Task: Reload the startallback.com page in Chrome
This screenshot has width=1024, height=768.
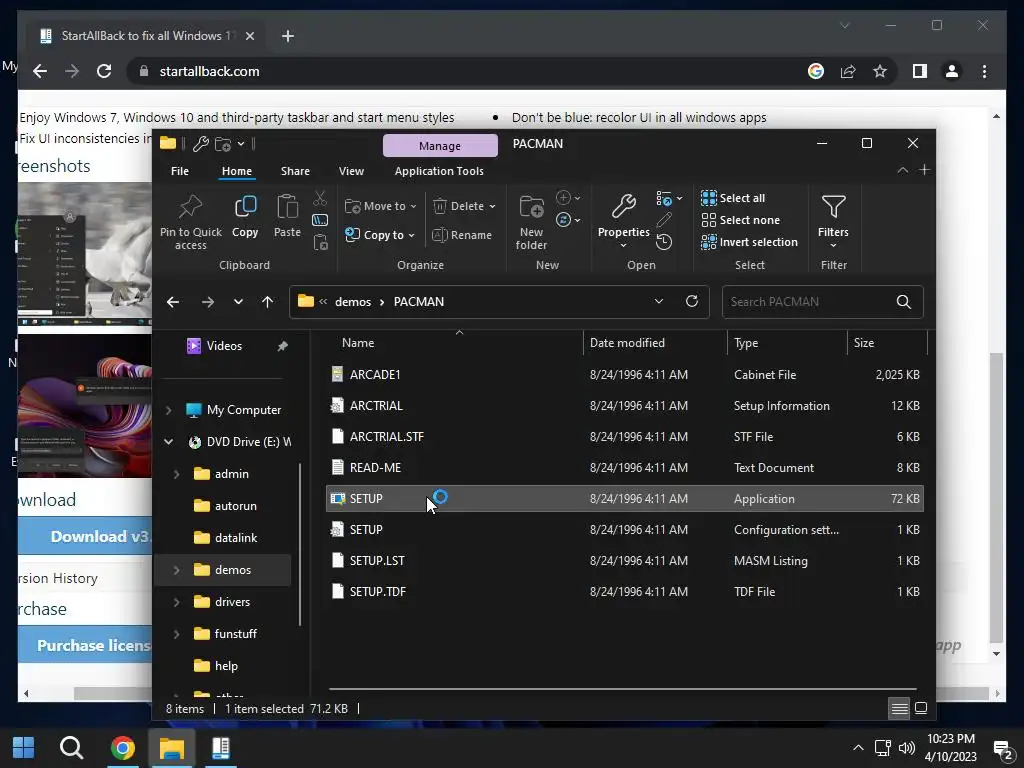Action: [x=104, y=71]
